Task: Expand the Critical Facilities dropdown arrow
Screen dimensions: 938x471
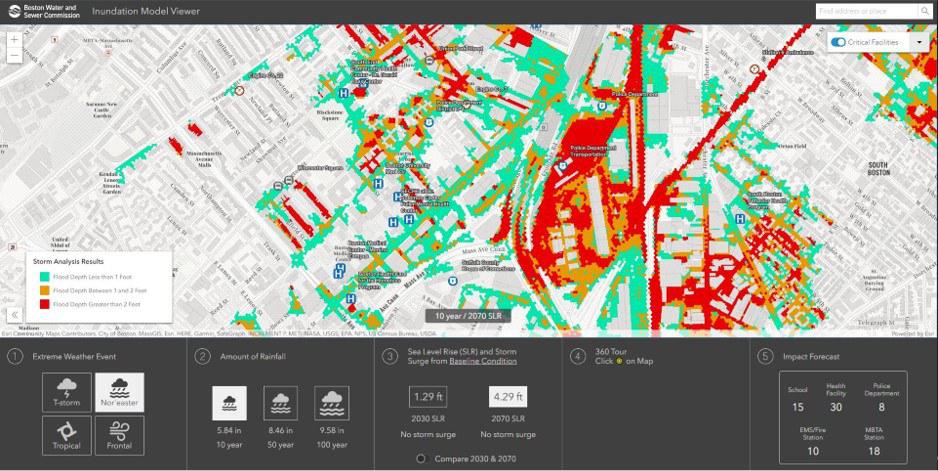Action: (x=918, y=42)
